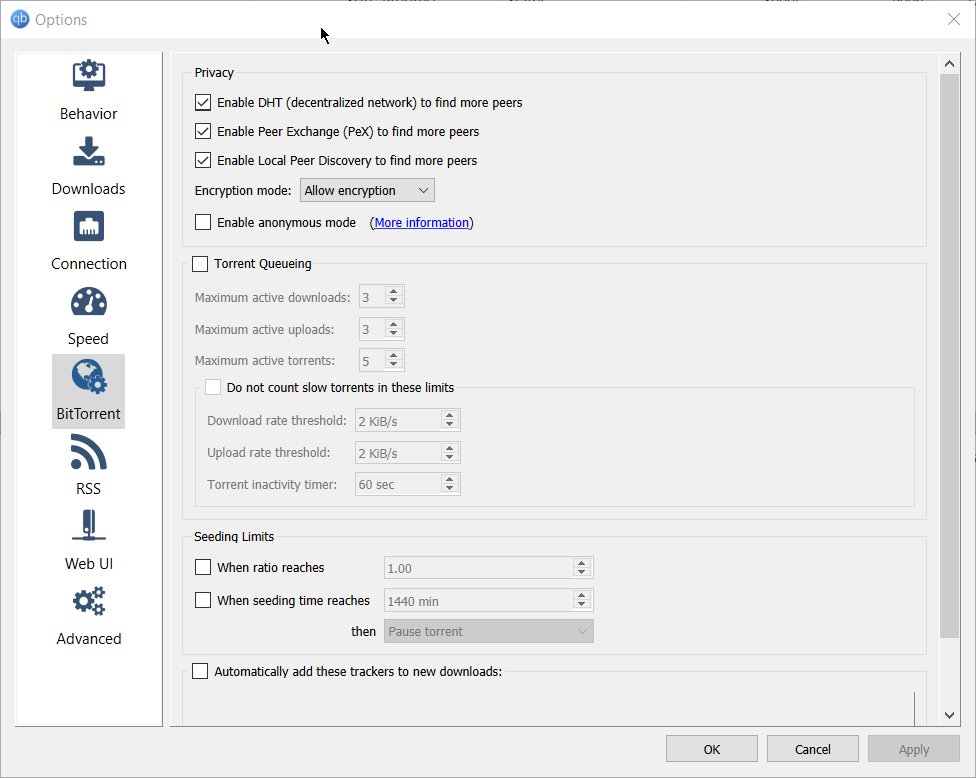Switch to the Behavior tab label
This screenshot has width=976, height=778.
[88, 114]
